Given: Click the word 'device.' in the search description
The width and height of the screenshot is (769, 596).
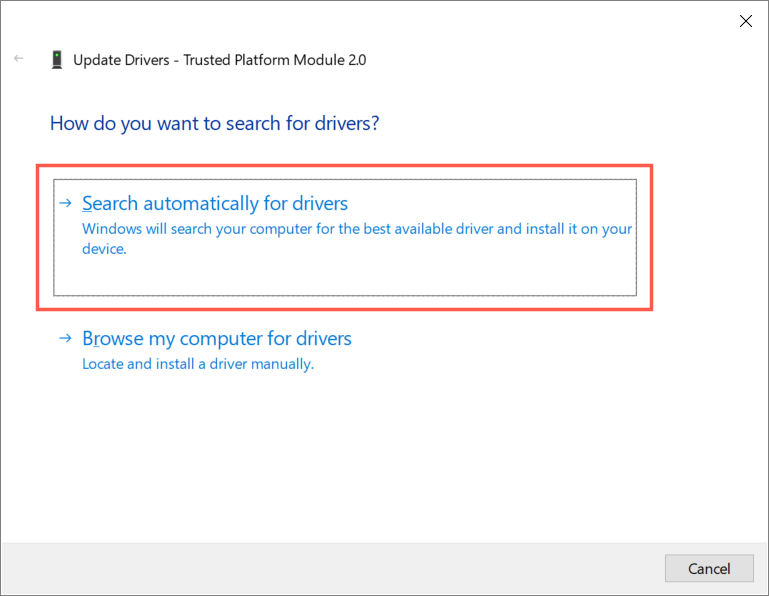Looking at the screenshot, I should click(104, 249).
